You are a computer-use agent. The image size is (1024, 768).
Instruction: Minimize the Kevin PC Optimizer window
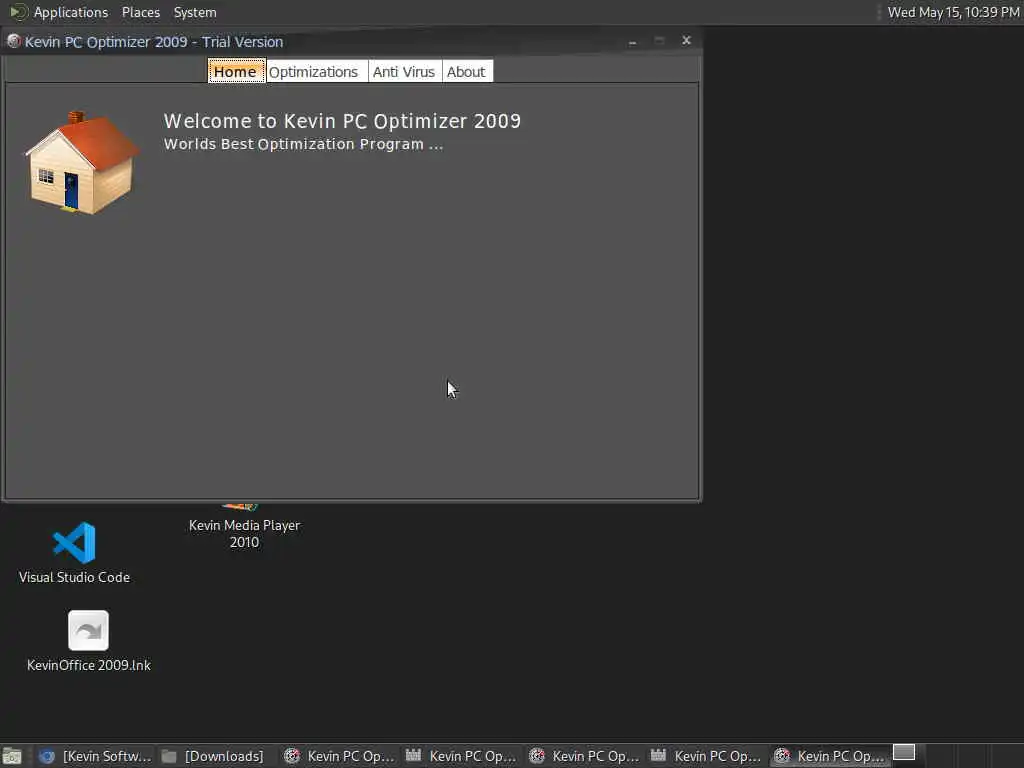coord(632,41)
